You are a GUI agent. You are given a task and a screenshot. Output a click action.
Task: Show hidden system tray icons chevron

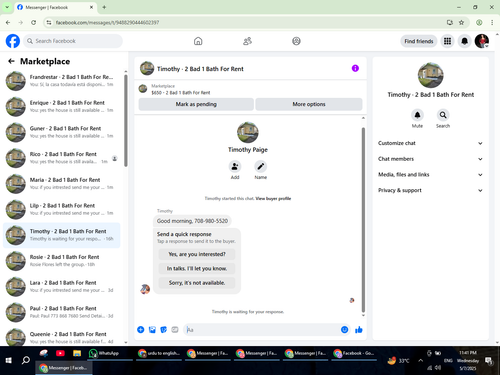(x=421, y=360)
